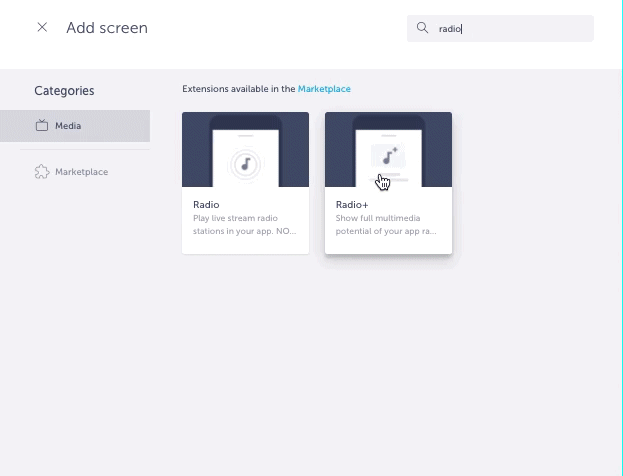Click the "Extensions available in the" text
The width and height of the screenshot is (623, 476).
(x=238, y=89)
